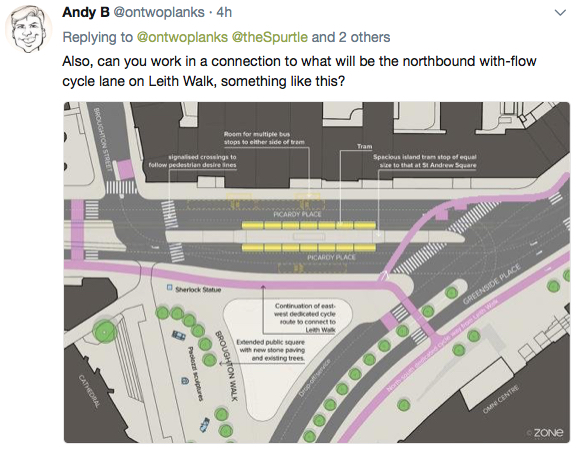581x453 pixels.
Task: Open @ontwoplanks mention in Replying to line
Action: (x=182, y=37)
